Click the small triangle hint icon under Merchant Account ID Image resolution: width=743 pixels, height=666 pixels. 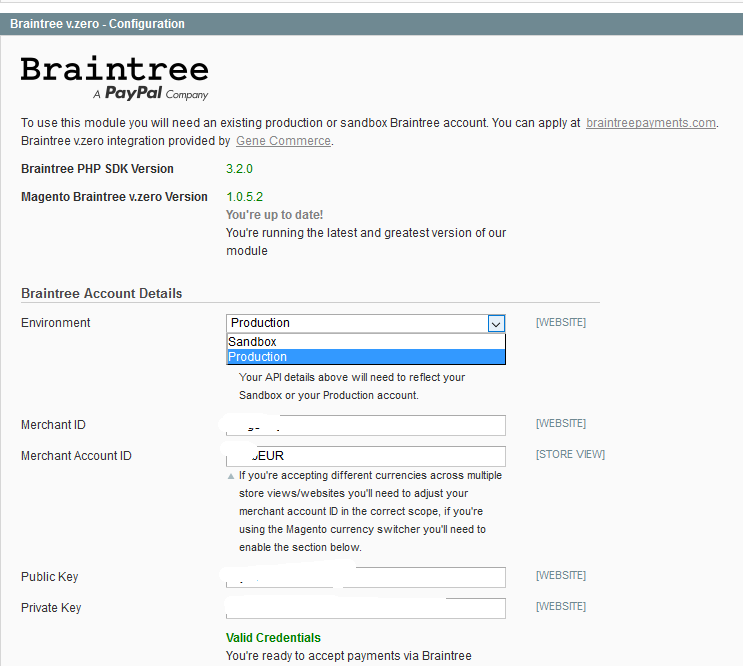(231, 476)
